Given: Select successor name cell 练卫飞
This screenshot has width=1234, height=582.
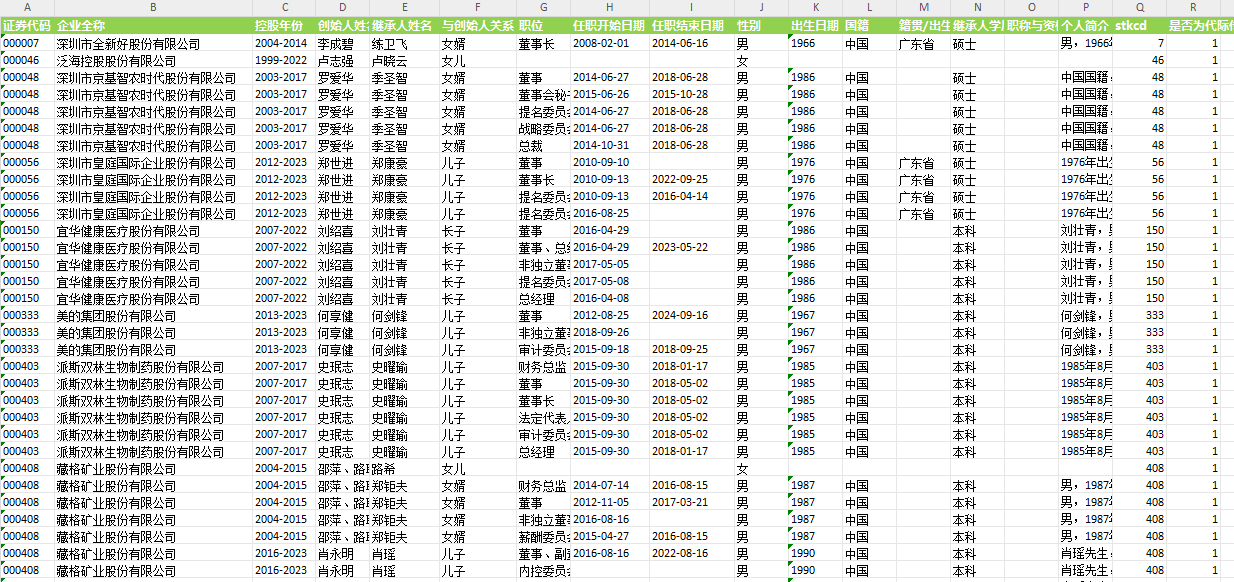Looking at the screenshot, I should pos(404,44).
